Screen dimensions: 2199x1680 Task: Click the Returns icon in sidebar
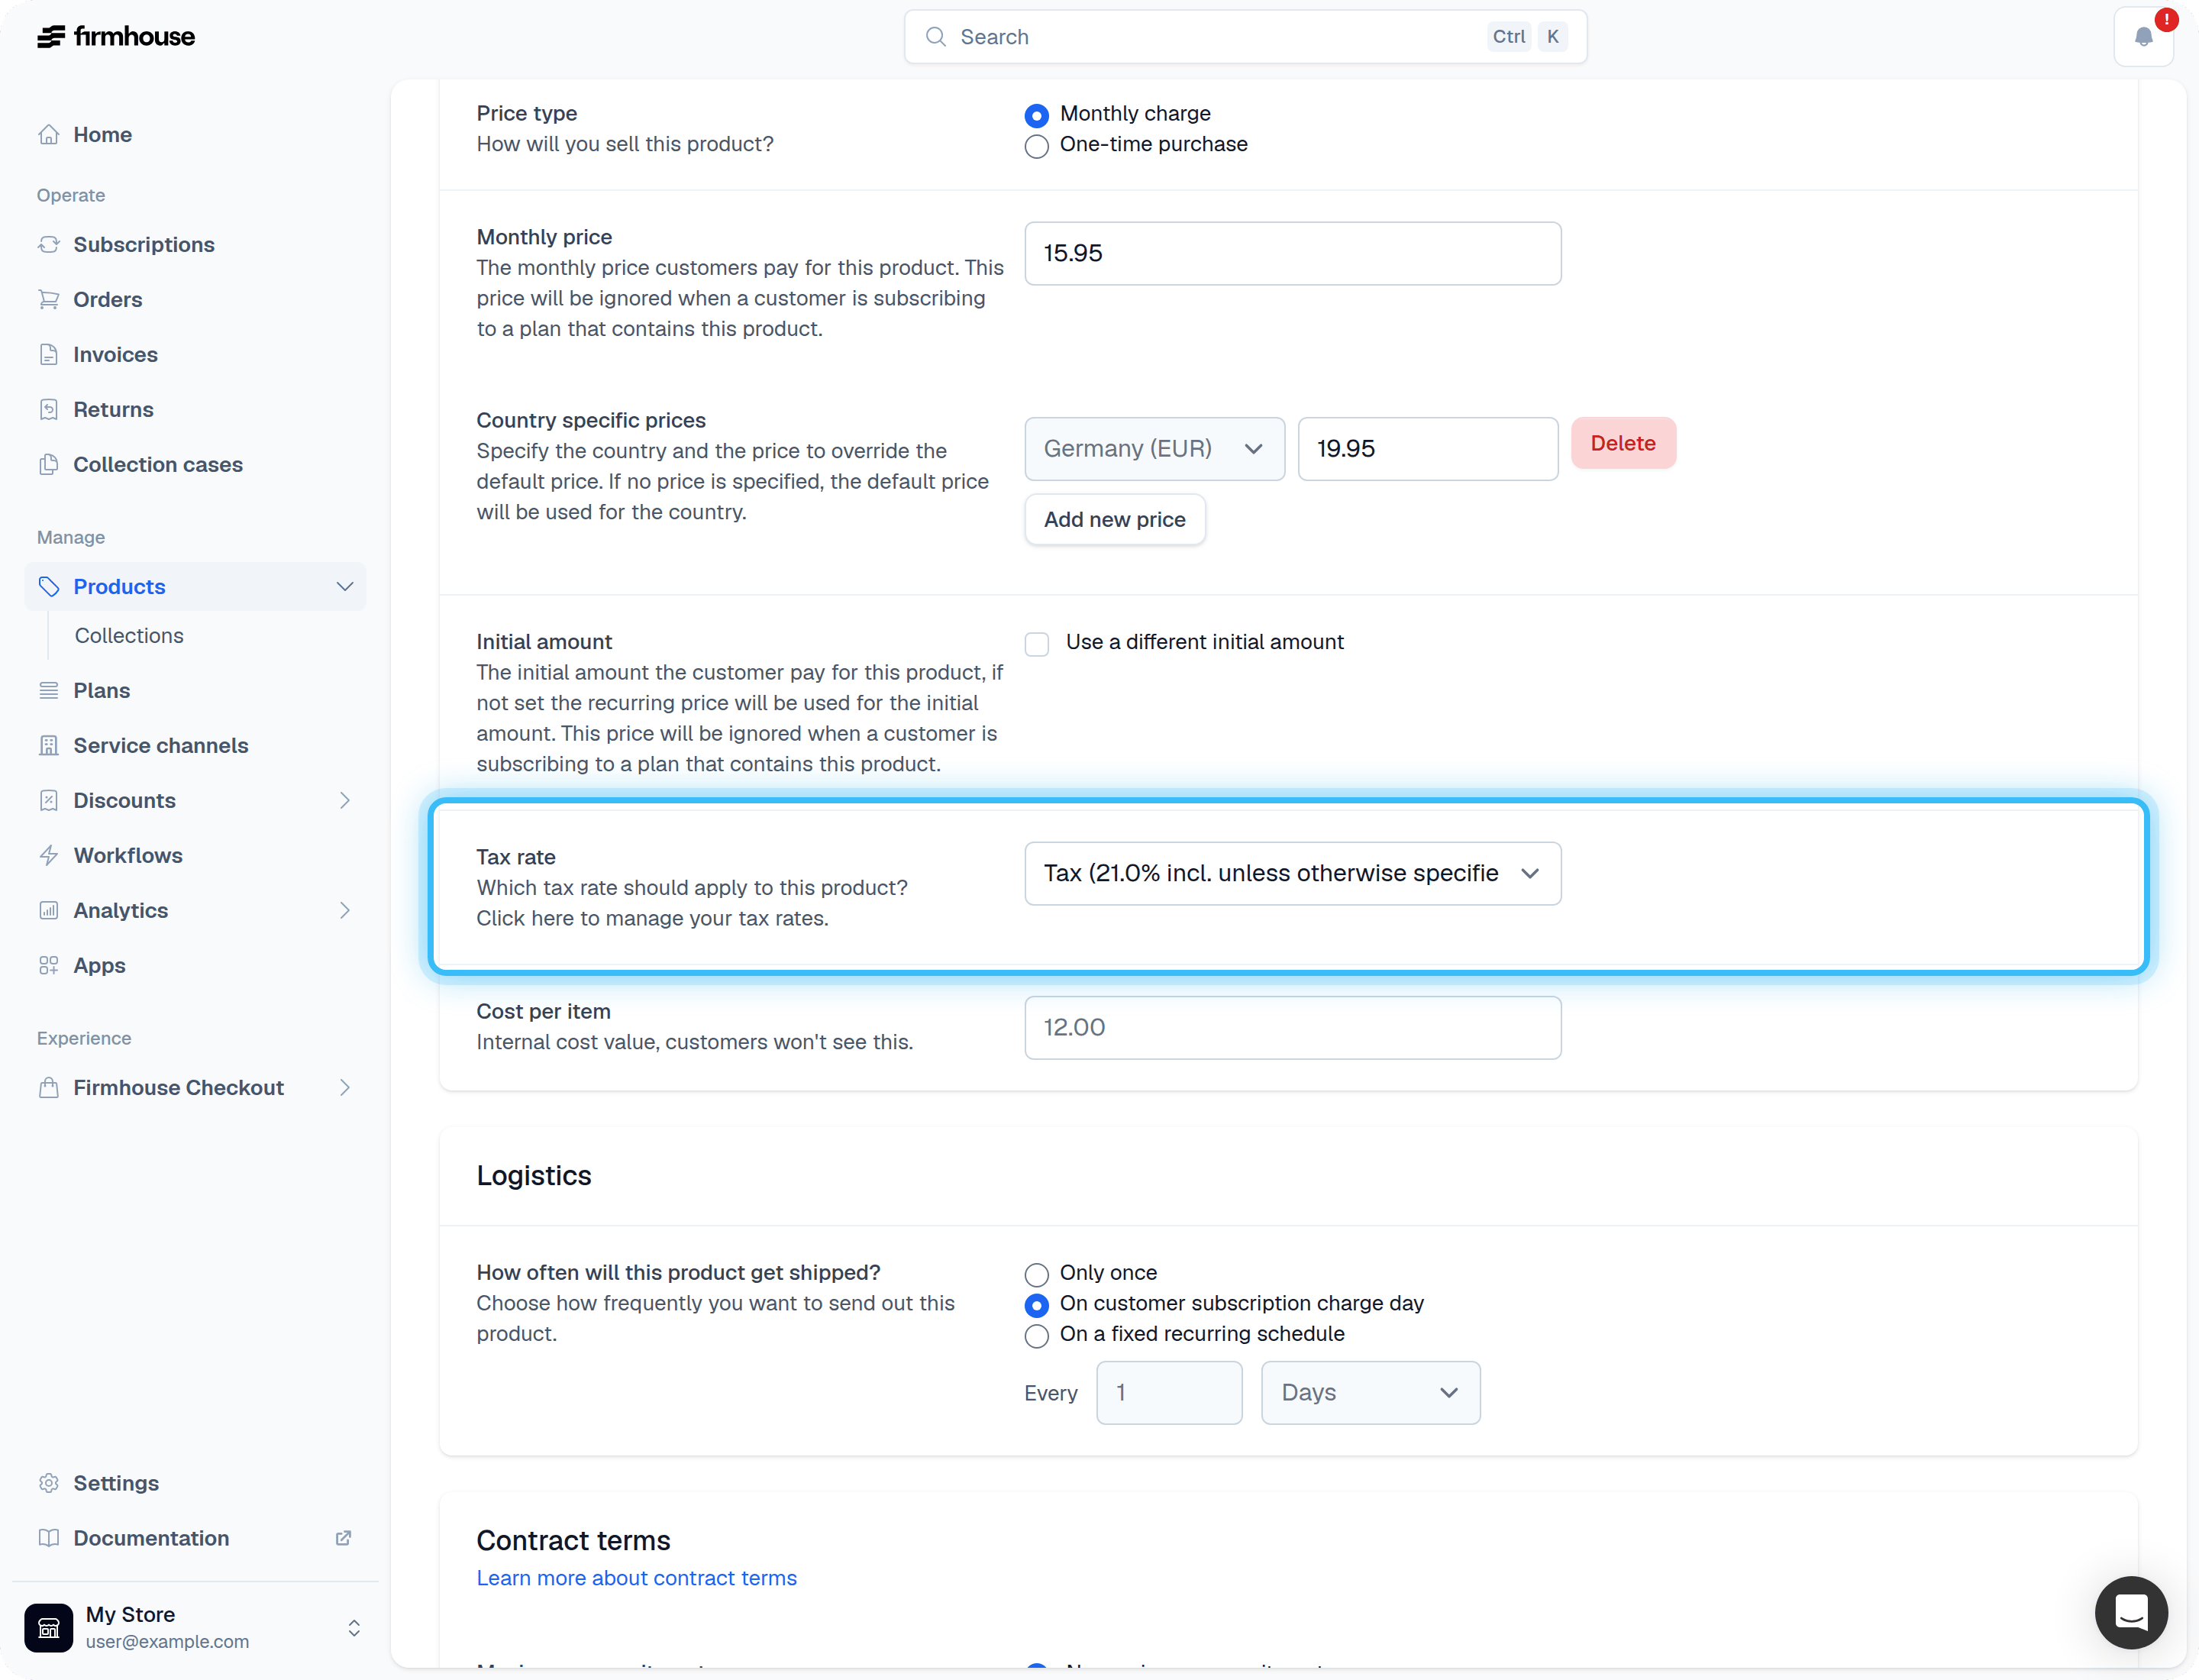click(49, 409)
